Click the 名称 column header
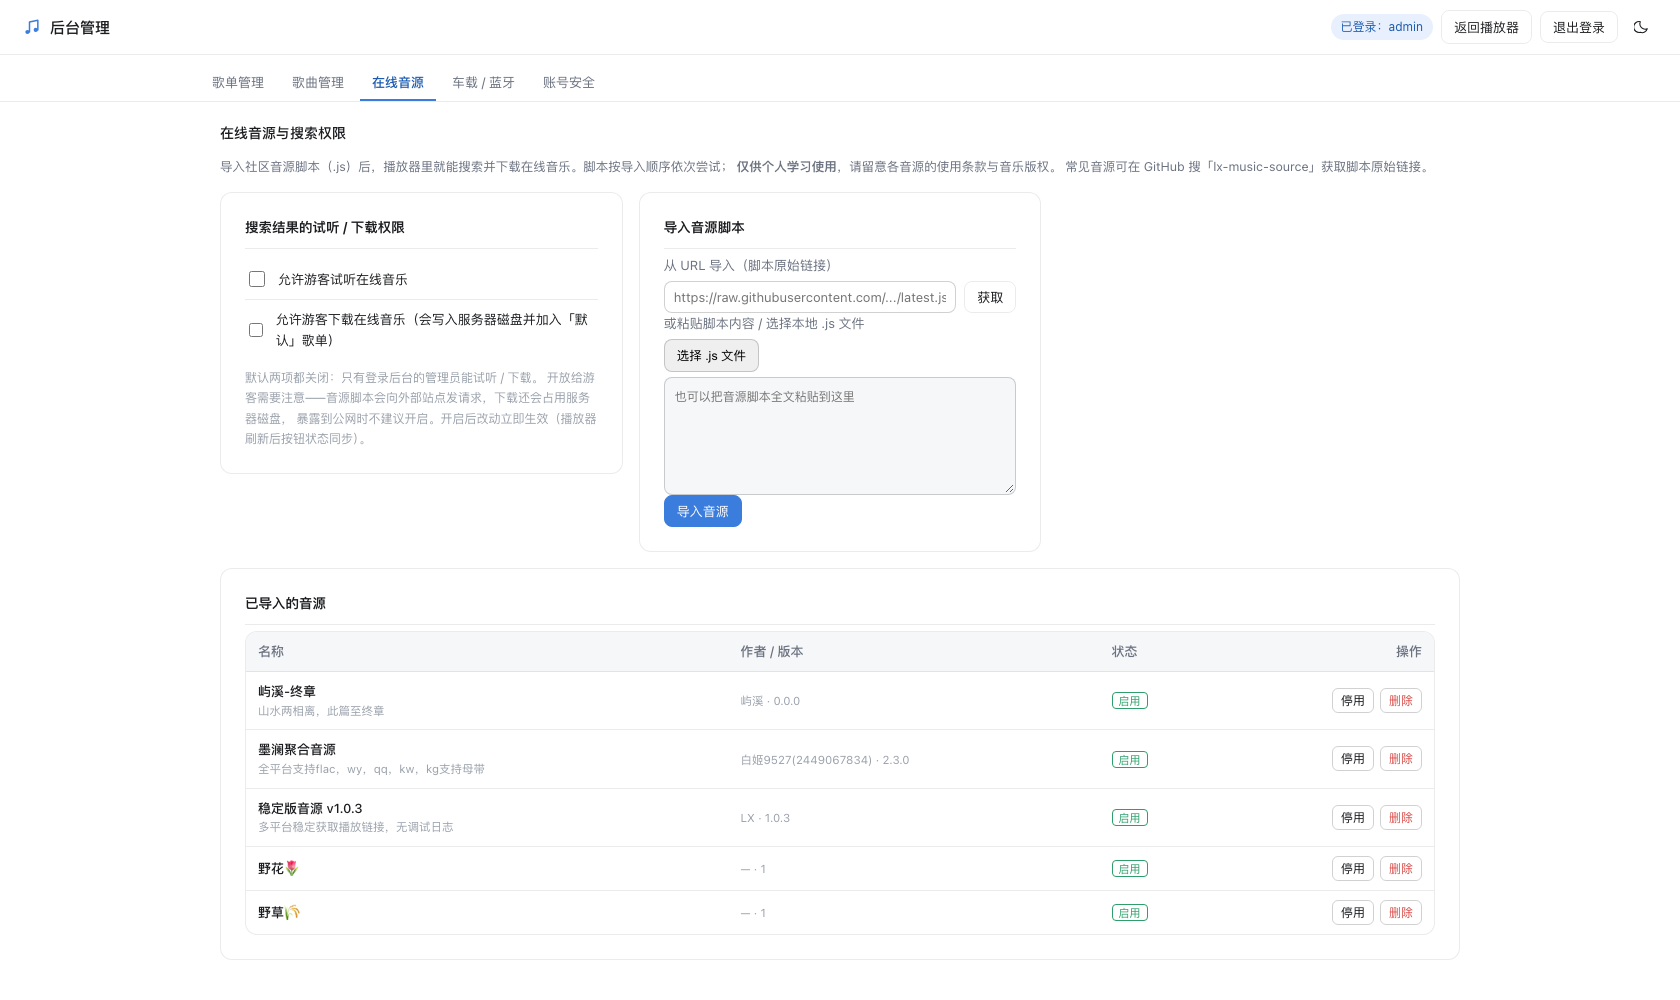1680x1000 pixels. (271, 651)
